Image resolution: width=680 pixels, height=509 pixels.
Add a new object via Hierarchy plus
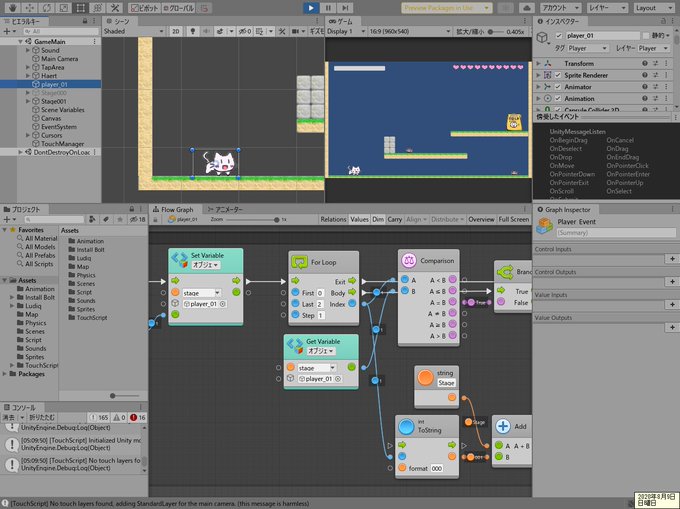pos(9,31)
